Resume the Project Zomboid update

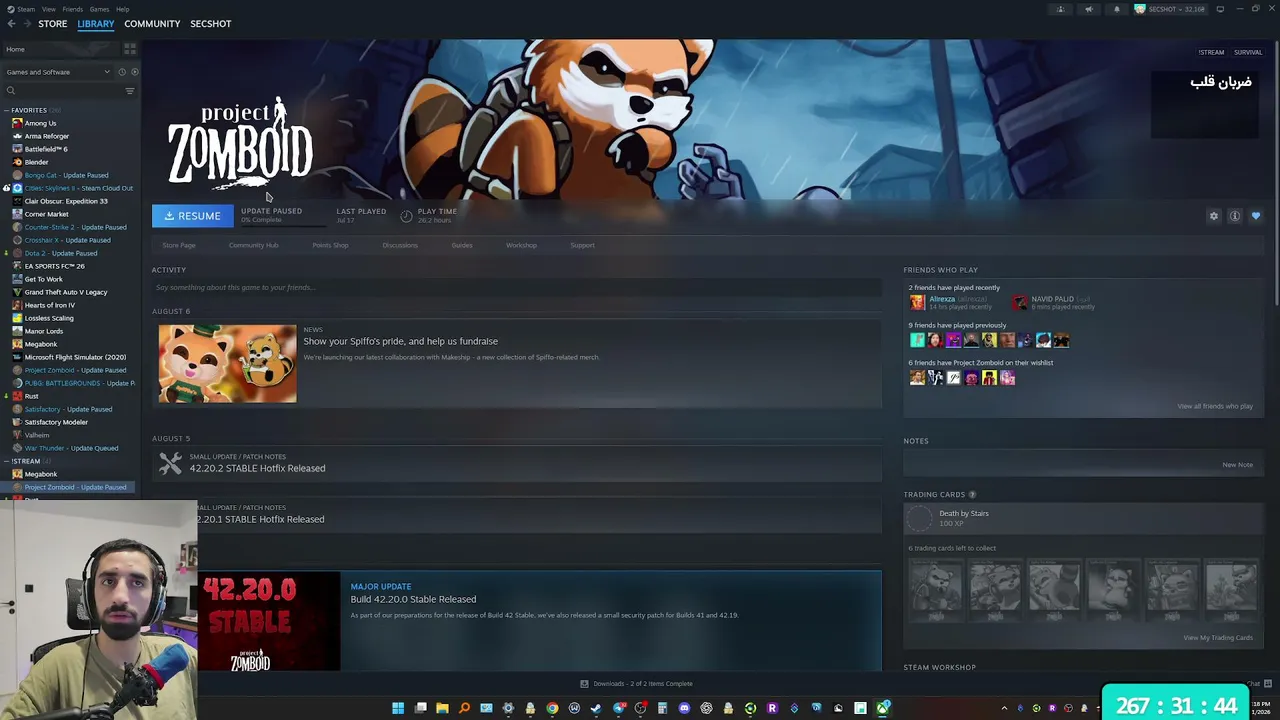192,216
